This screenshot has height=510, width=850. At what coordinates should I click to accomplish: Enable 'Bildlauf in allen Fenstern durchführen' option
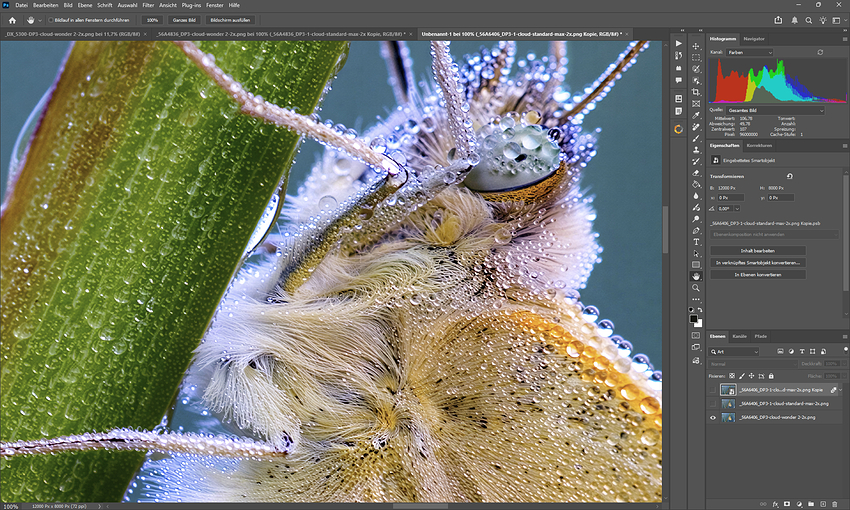point(51,20)
